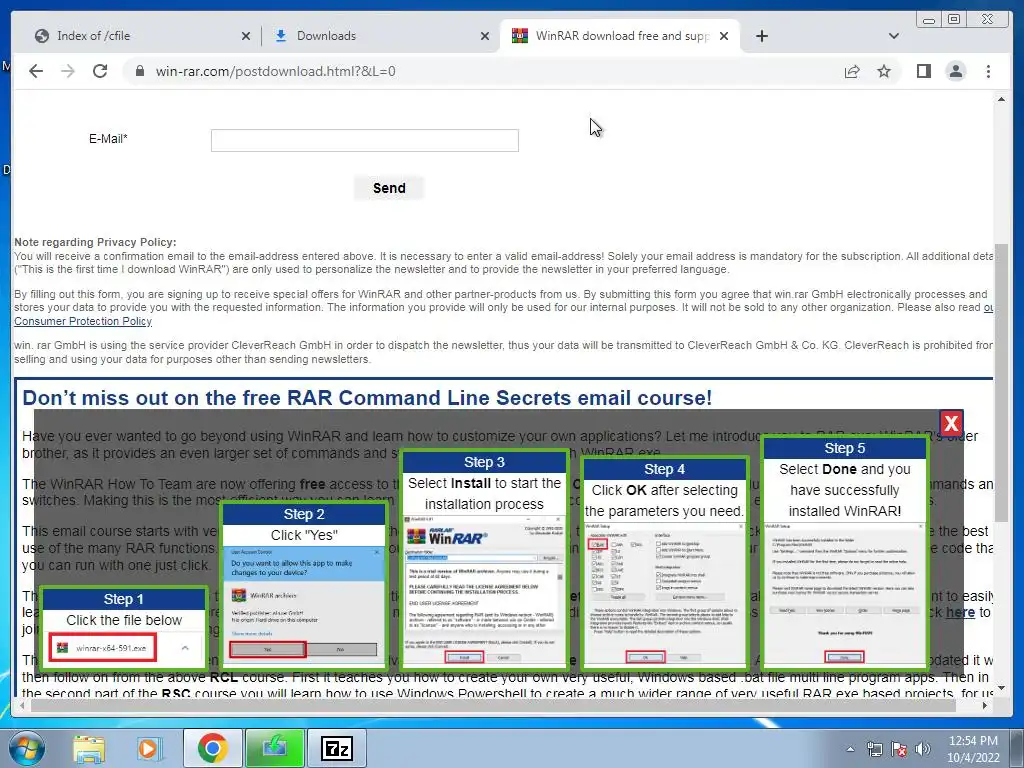Focus the E-Mail input field
This screenshot has width=1024, height=768.
(364, 140)
